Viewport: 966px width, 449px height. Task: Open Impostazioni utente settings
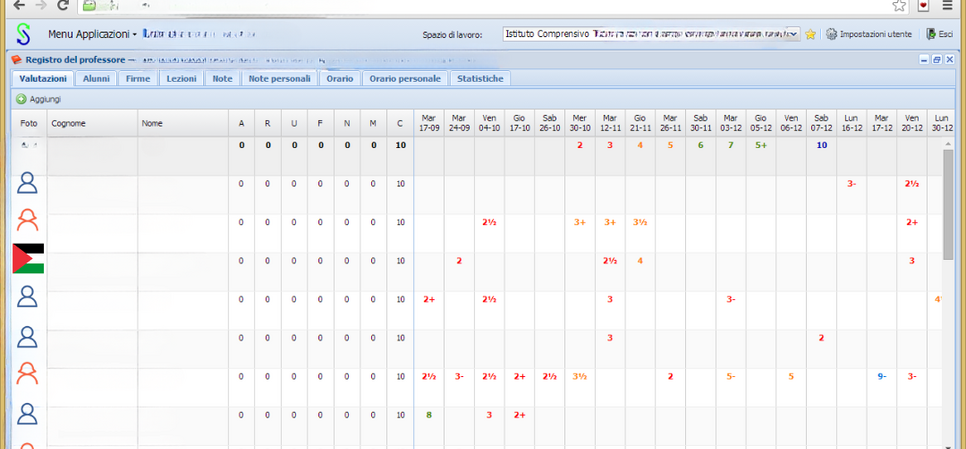pos(869,34)
